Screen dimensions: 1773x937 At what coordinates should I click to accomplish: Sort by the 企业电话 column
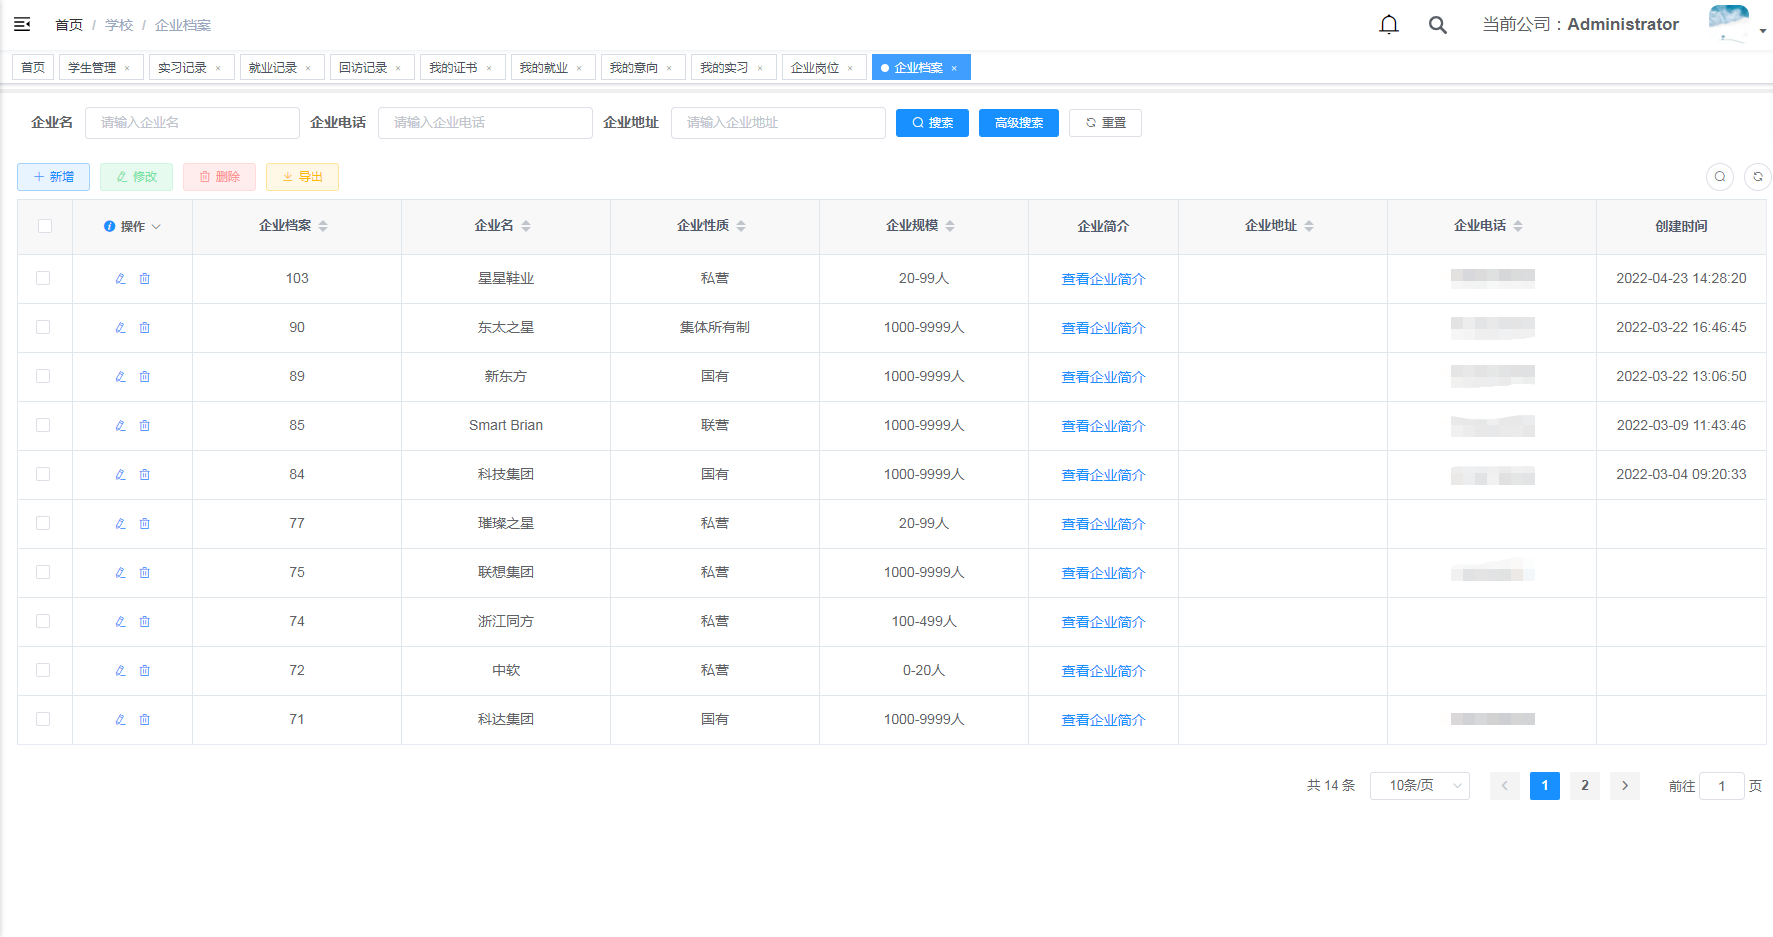point(1518,226)
